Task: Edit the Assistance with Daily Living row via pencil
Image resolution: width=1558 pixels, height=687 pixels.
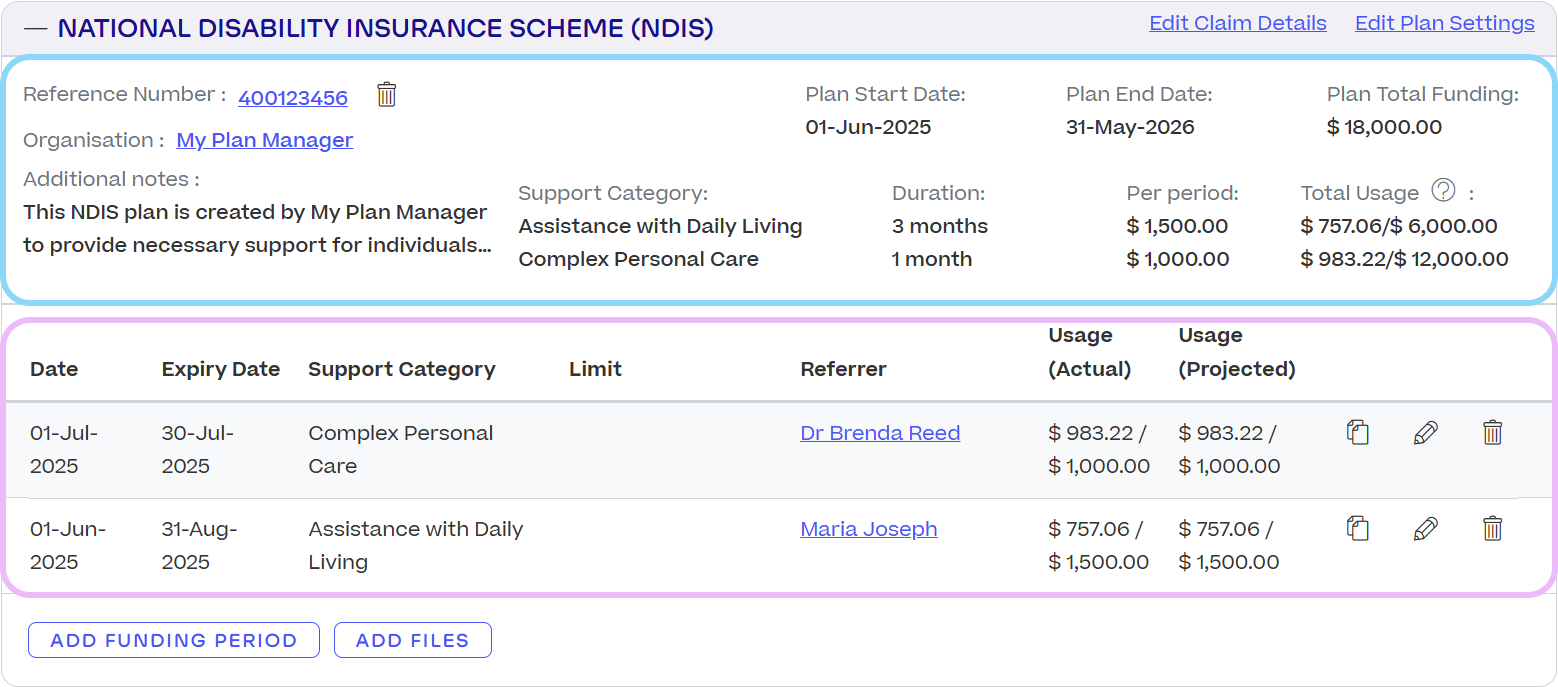Action: (x=1425, y=529)
